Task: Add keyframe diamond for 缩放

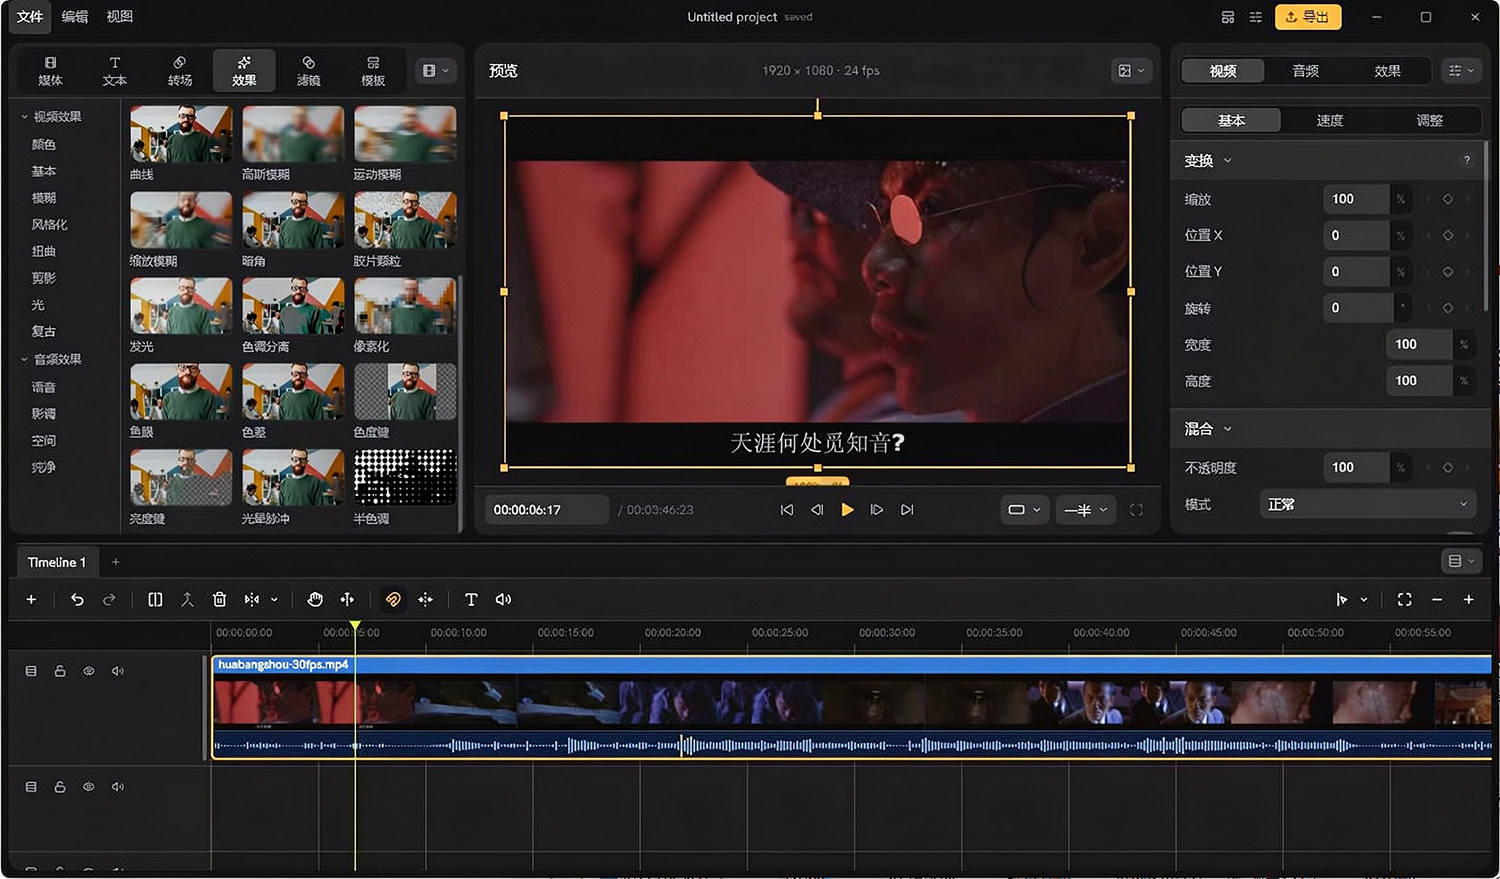Action: point(1447,199)
